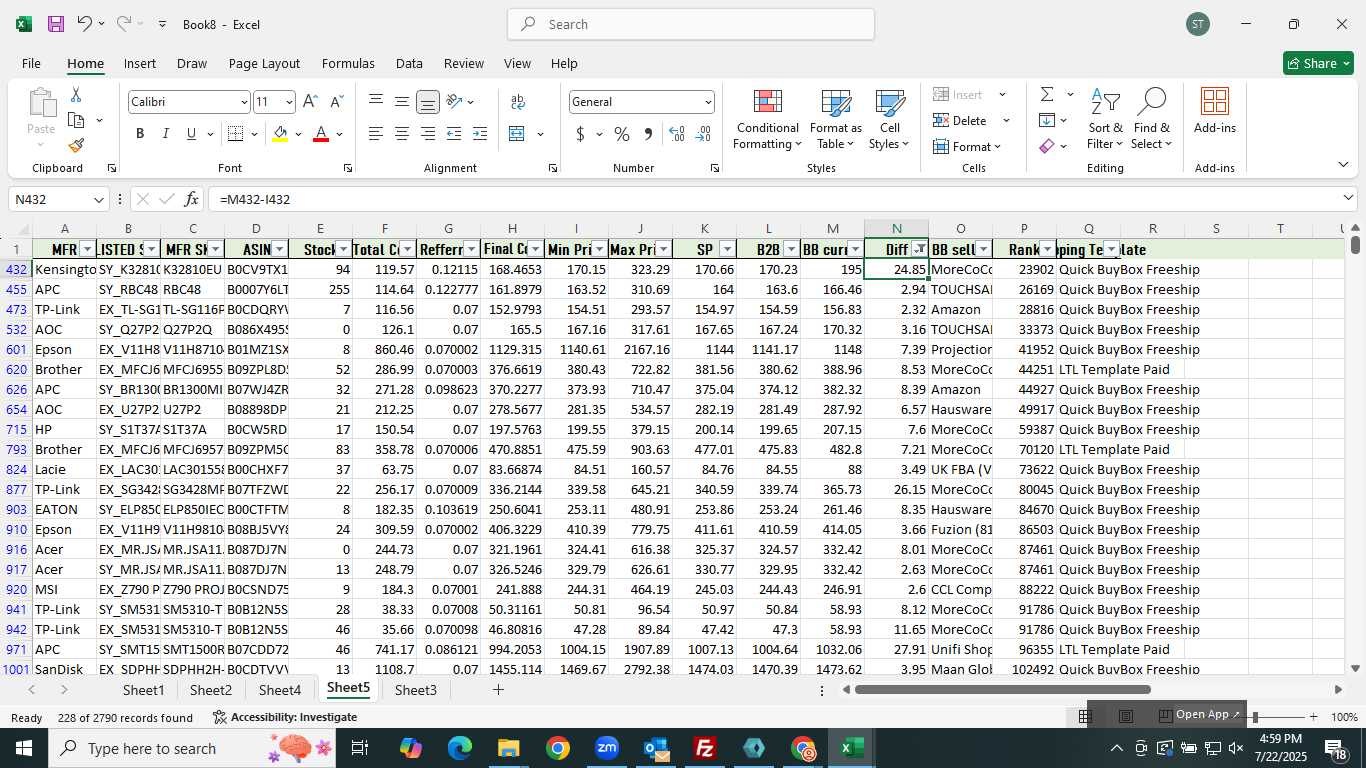
Task: Toggle italic formatting
Action: pos(166,134)
